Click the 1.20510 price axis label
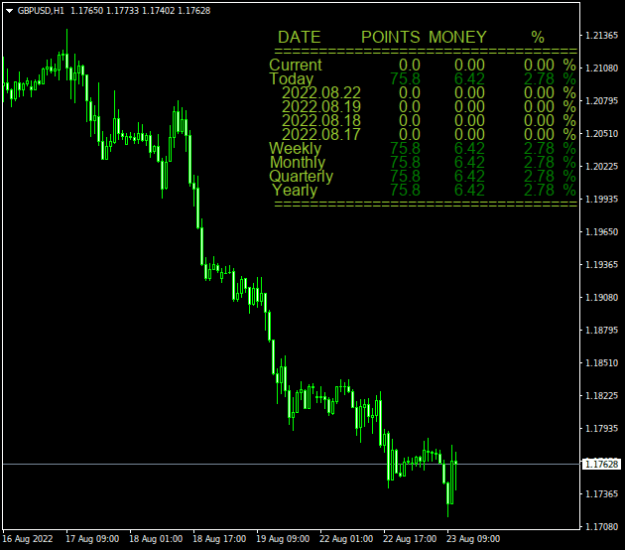The width and height of the screenshot is (625, 550). tap(601, 134)
